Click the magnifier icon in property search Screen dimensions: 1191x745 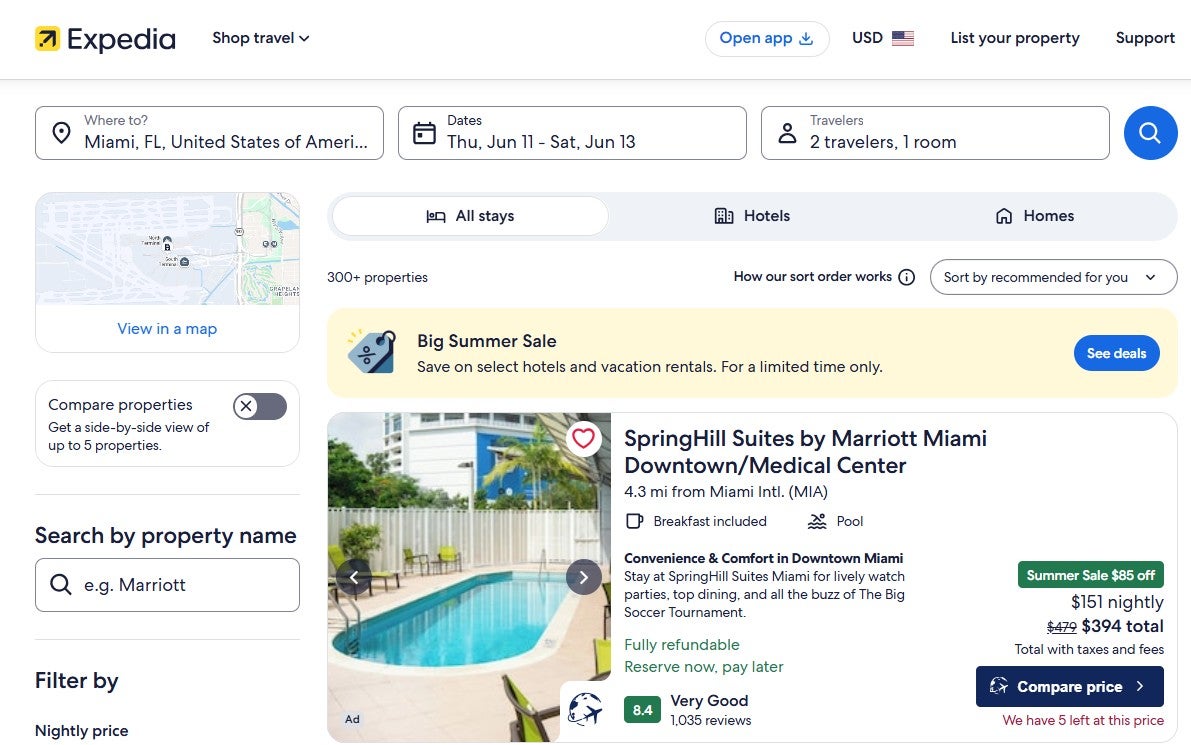(61, 584)
